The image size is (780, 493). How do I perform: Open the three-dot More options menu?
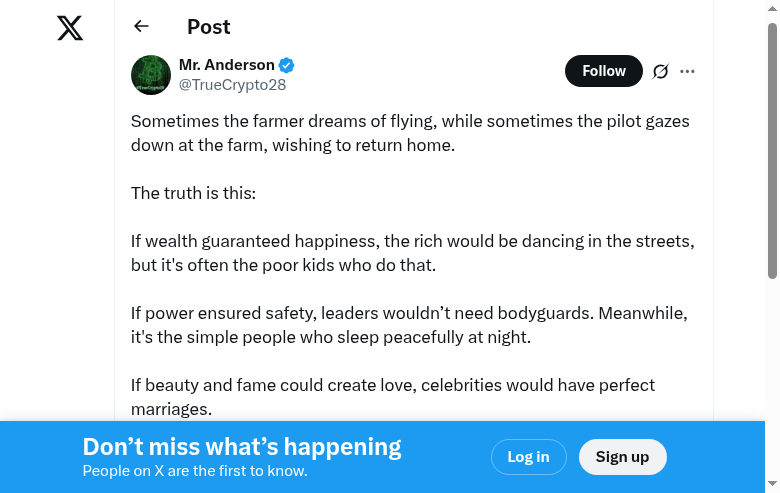click(687, 71)
